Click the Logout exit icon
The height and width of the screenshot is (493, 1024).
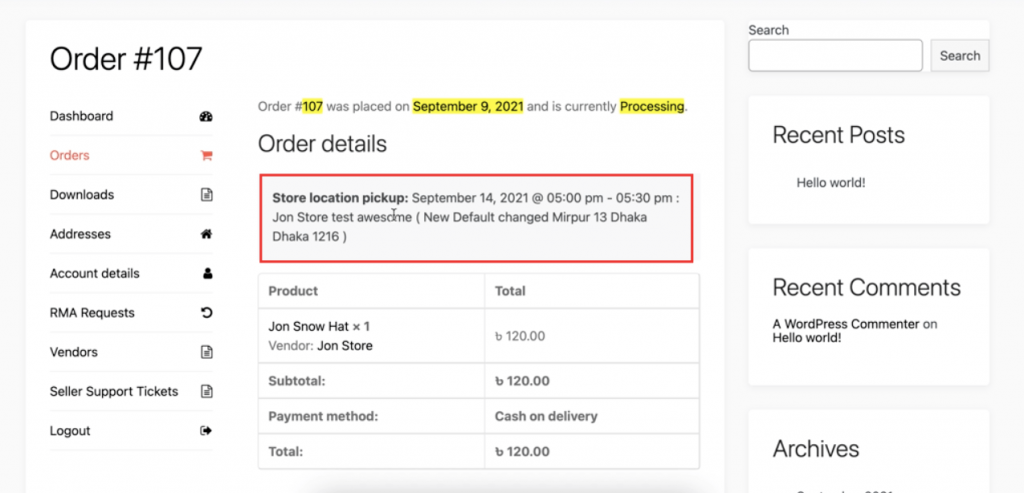click(x=206, y=431)
